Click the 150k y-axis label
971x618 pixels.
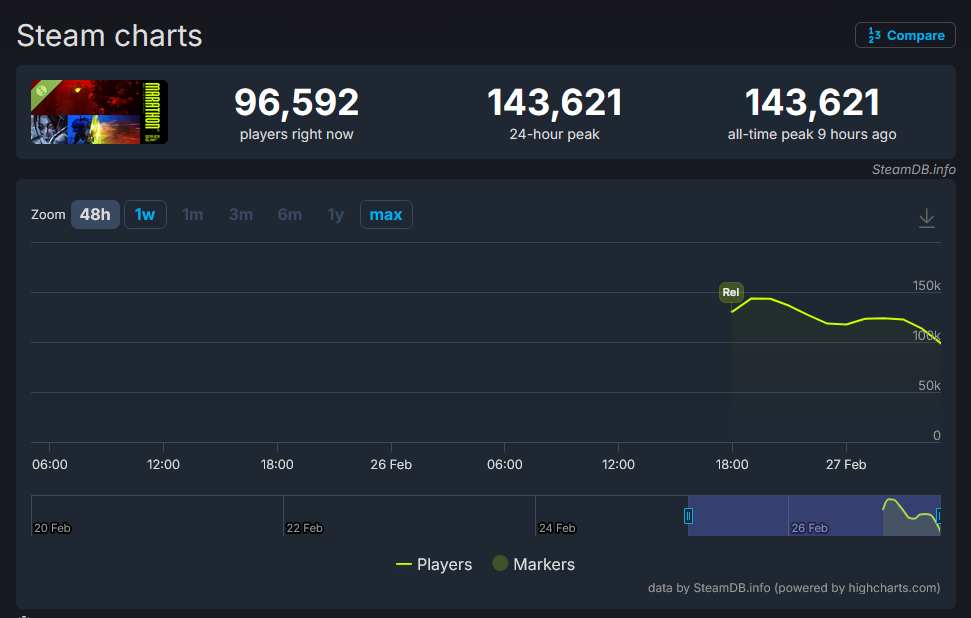tap(926, 285)
